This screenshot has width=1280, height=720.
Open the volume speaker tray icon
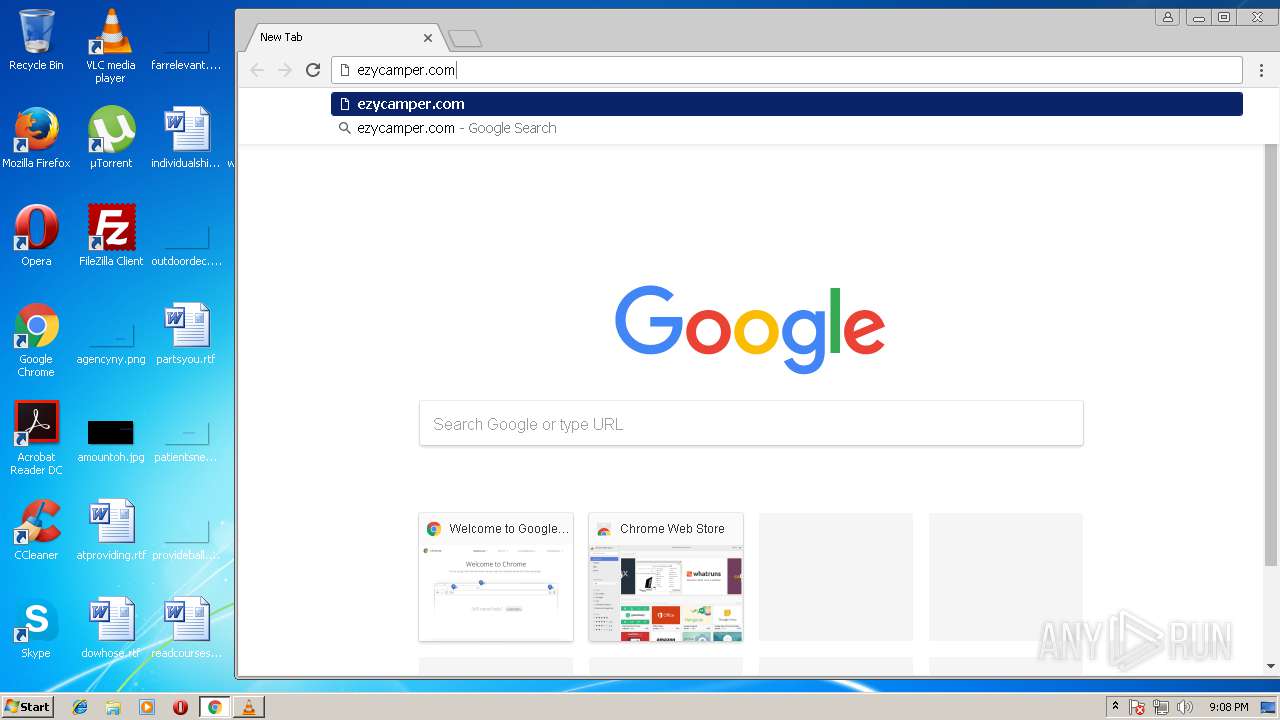point(1185,707)
